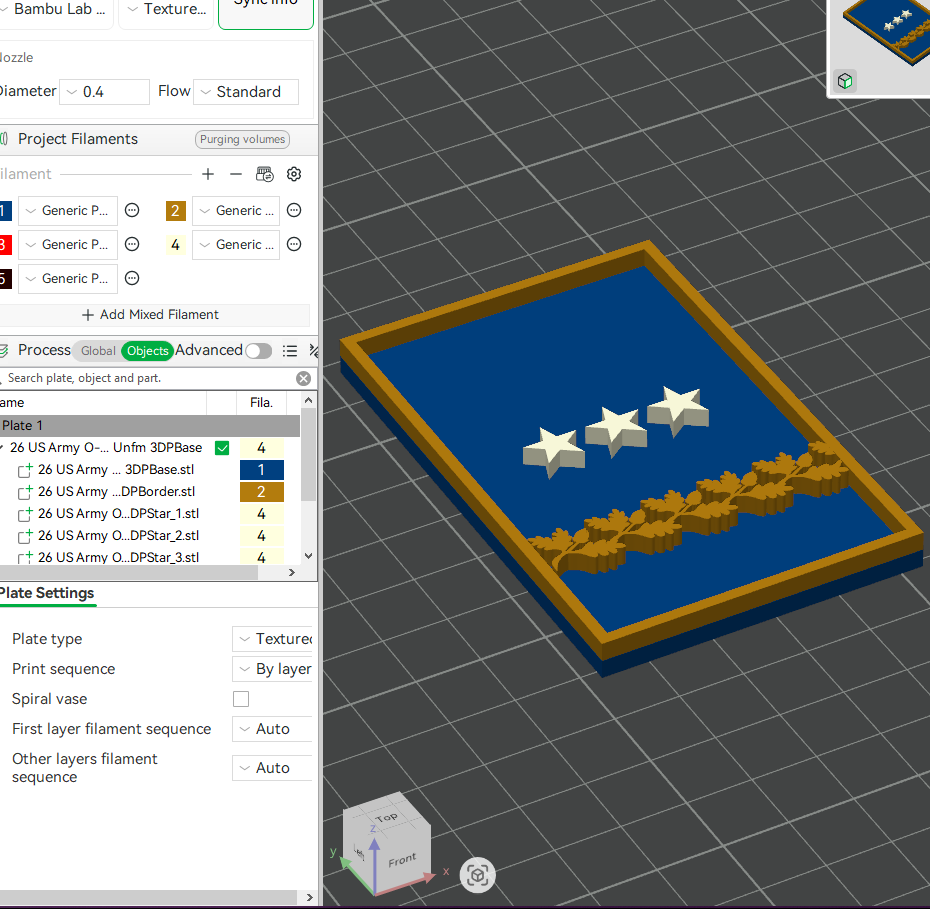Clear the object search field

(304, 378)
